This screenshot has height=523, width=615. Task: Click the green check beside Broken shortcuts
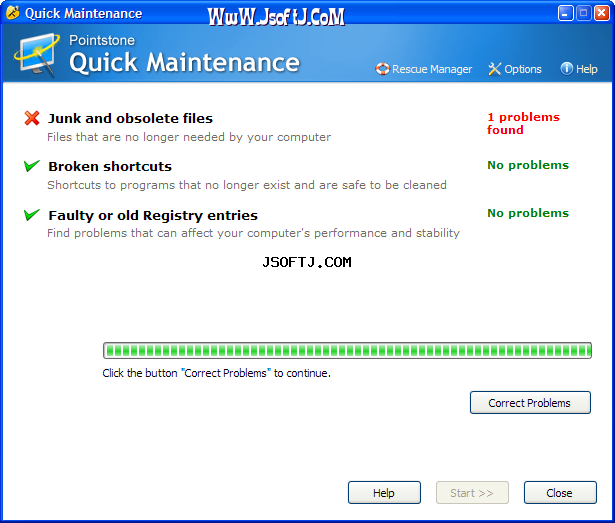click(32, 166)
